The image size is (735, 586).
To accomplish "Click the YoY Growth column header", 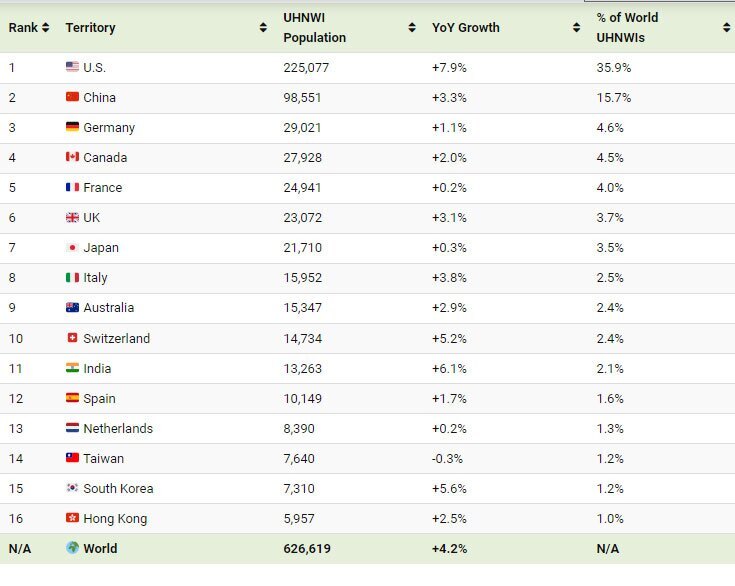I will [465, 28].
